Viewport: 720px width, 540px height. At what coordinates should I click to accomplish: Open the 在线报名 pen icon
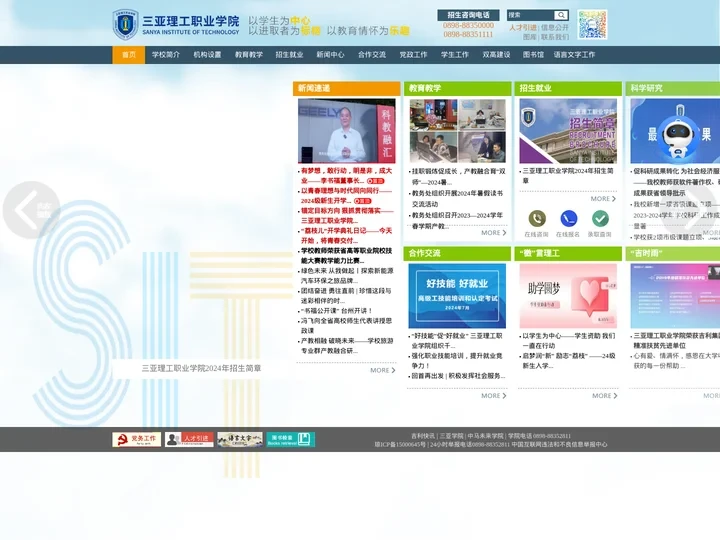click(568, 219)
